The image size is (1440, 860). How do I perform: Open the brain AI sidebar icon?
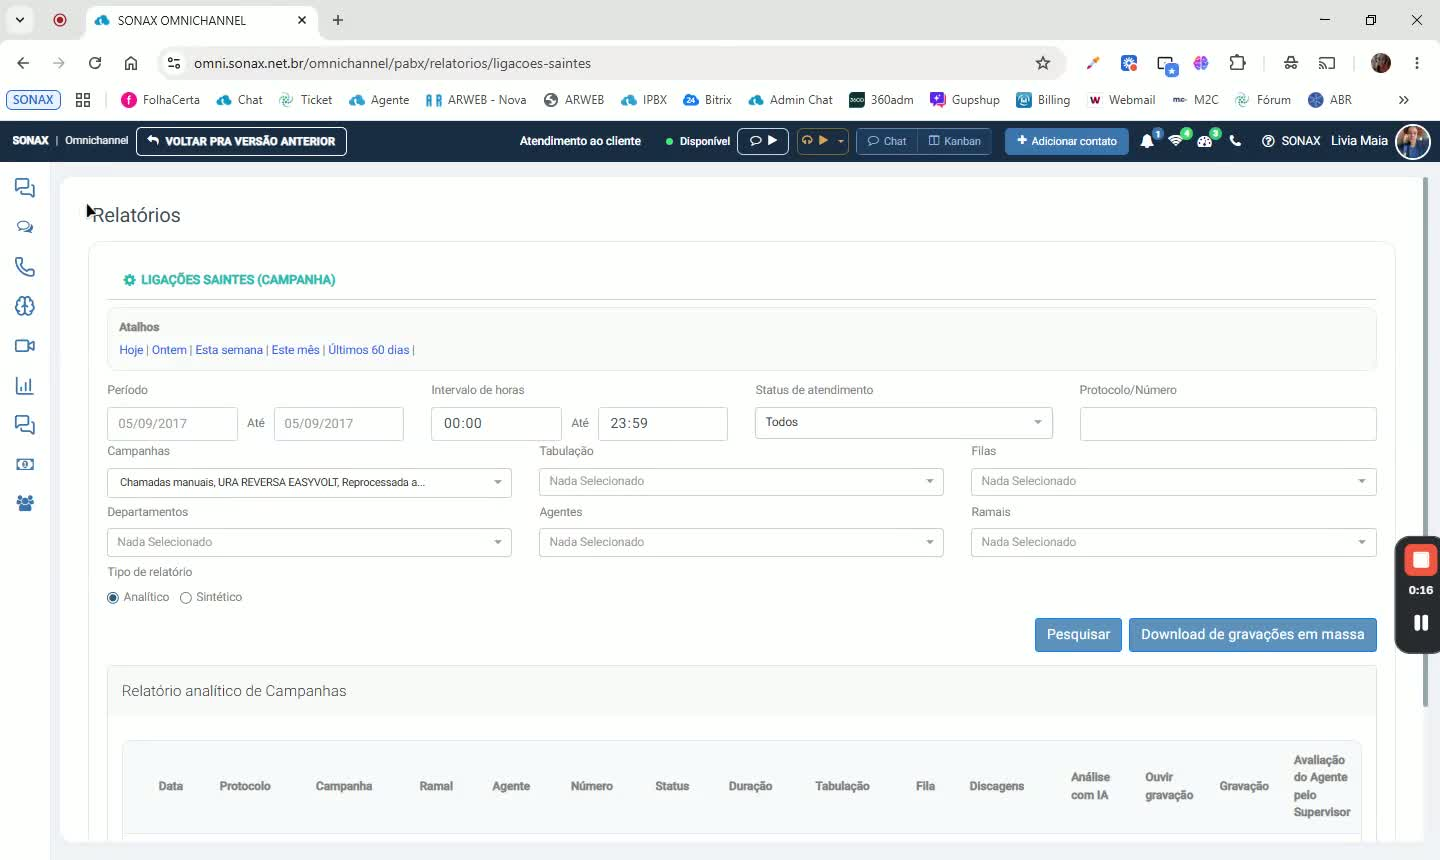(25, 306)
